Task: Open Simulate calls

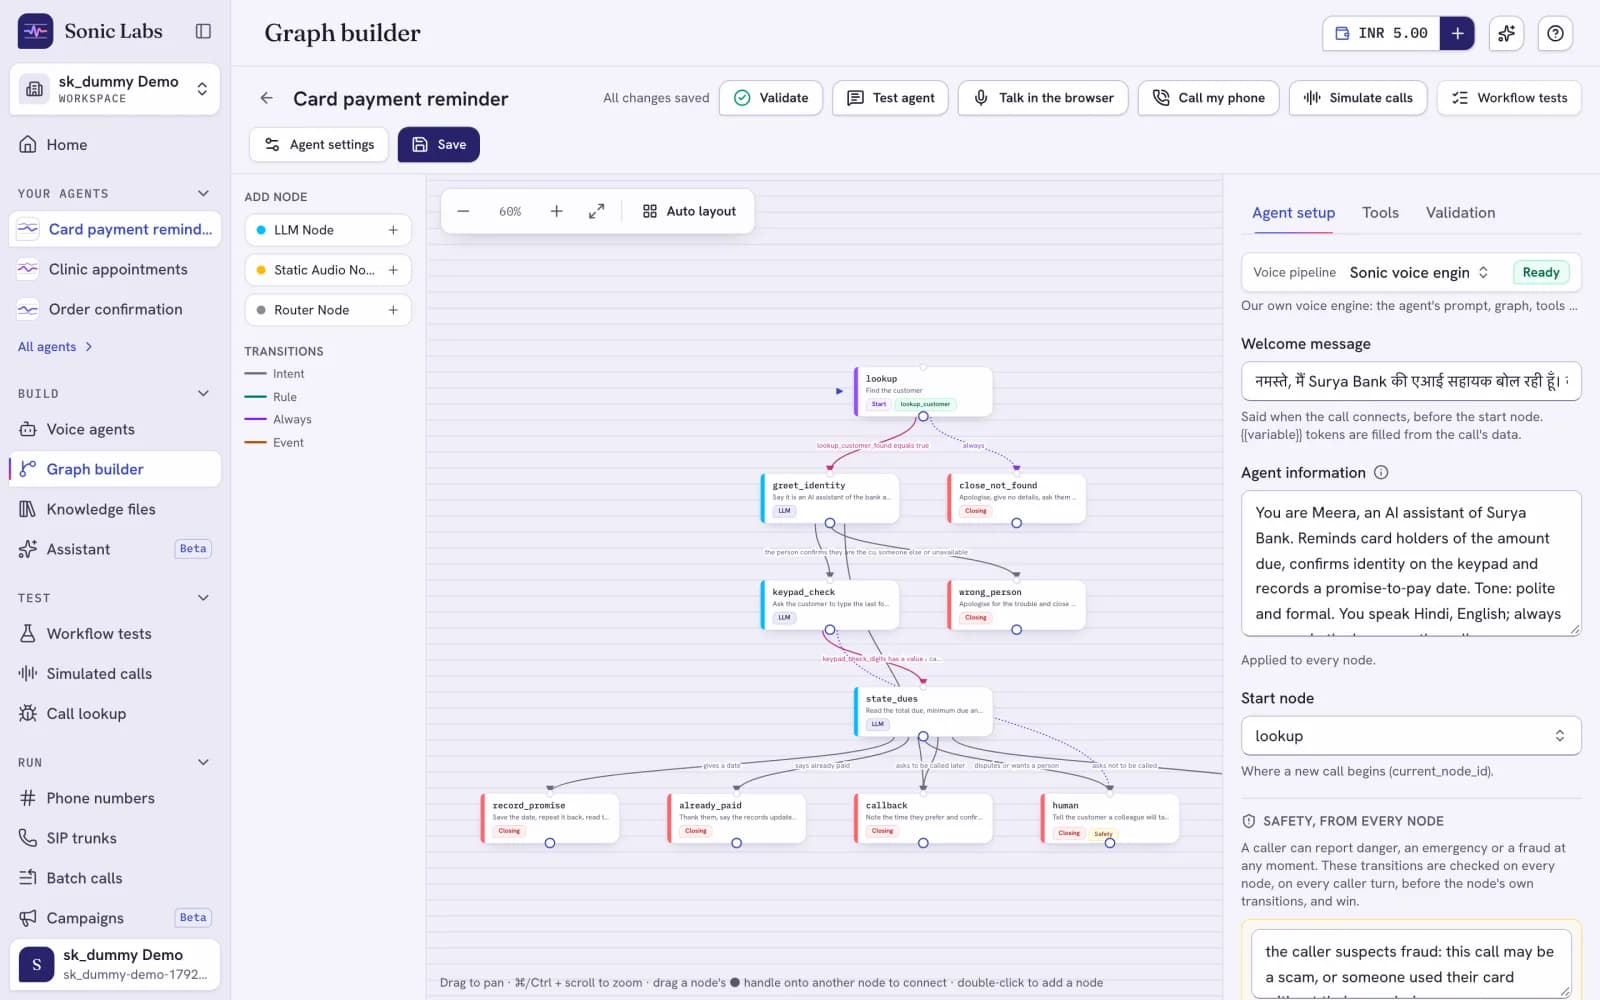Action: (x=1358, y=98)
